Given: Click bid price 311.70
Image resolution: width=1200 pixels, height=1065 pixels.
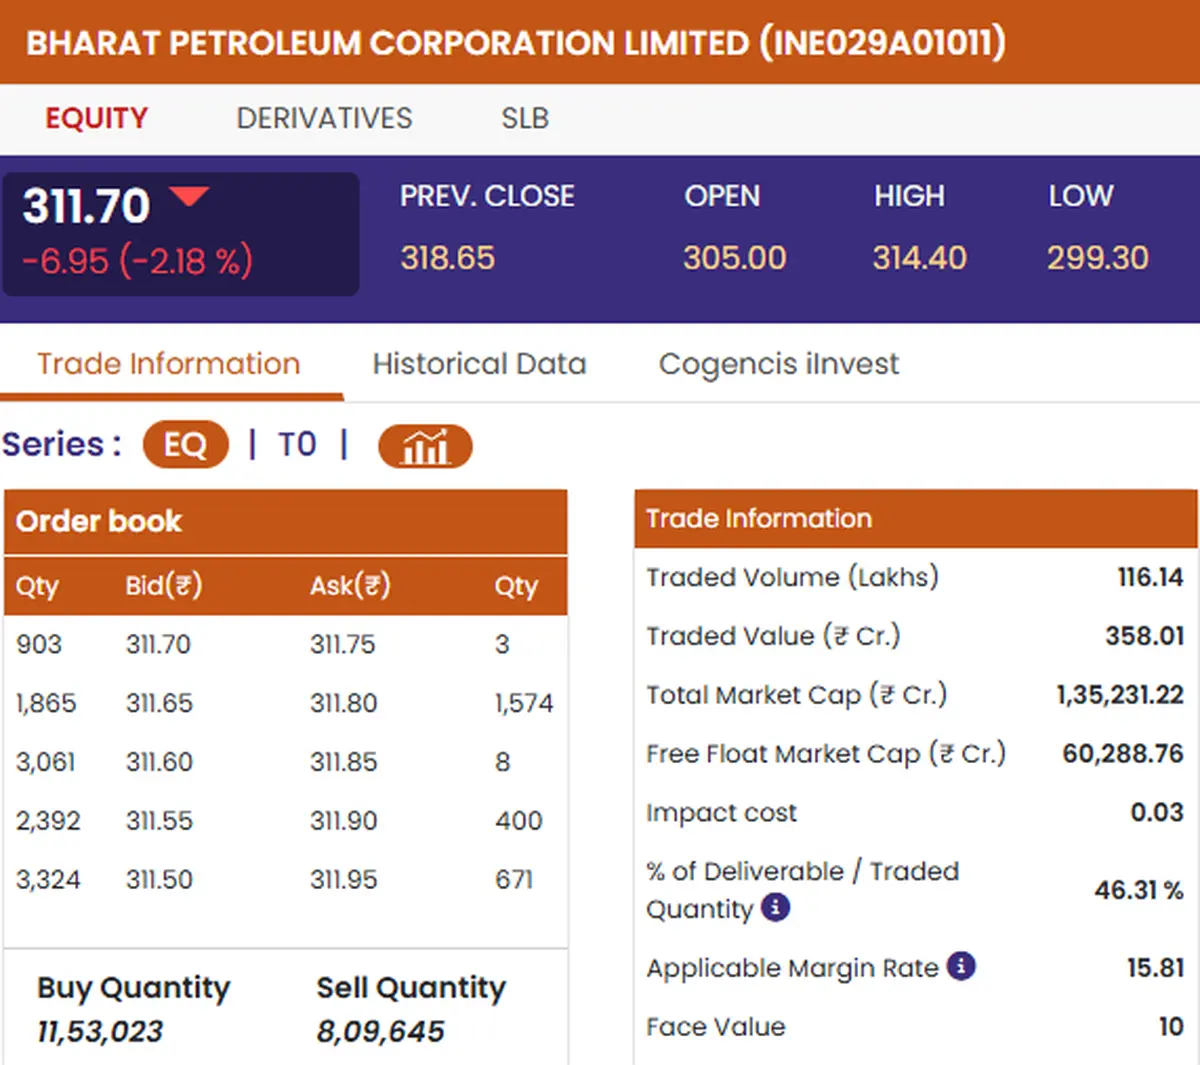Looking at the screenshot, I should (x=158, y=644).
